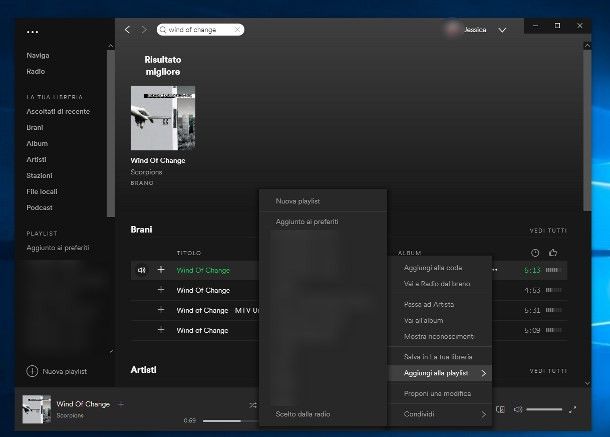610x437 pixels.
Task: Toggle shuffle in the player bar
Action: pos(253,405)
